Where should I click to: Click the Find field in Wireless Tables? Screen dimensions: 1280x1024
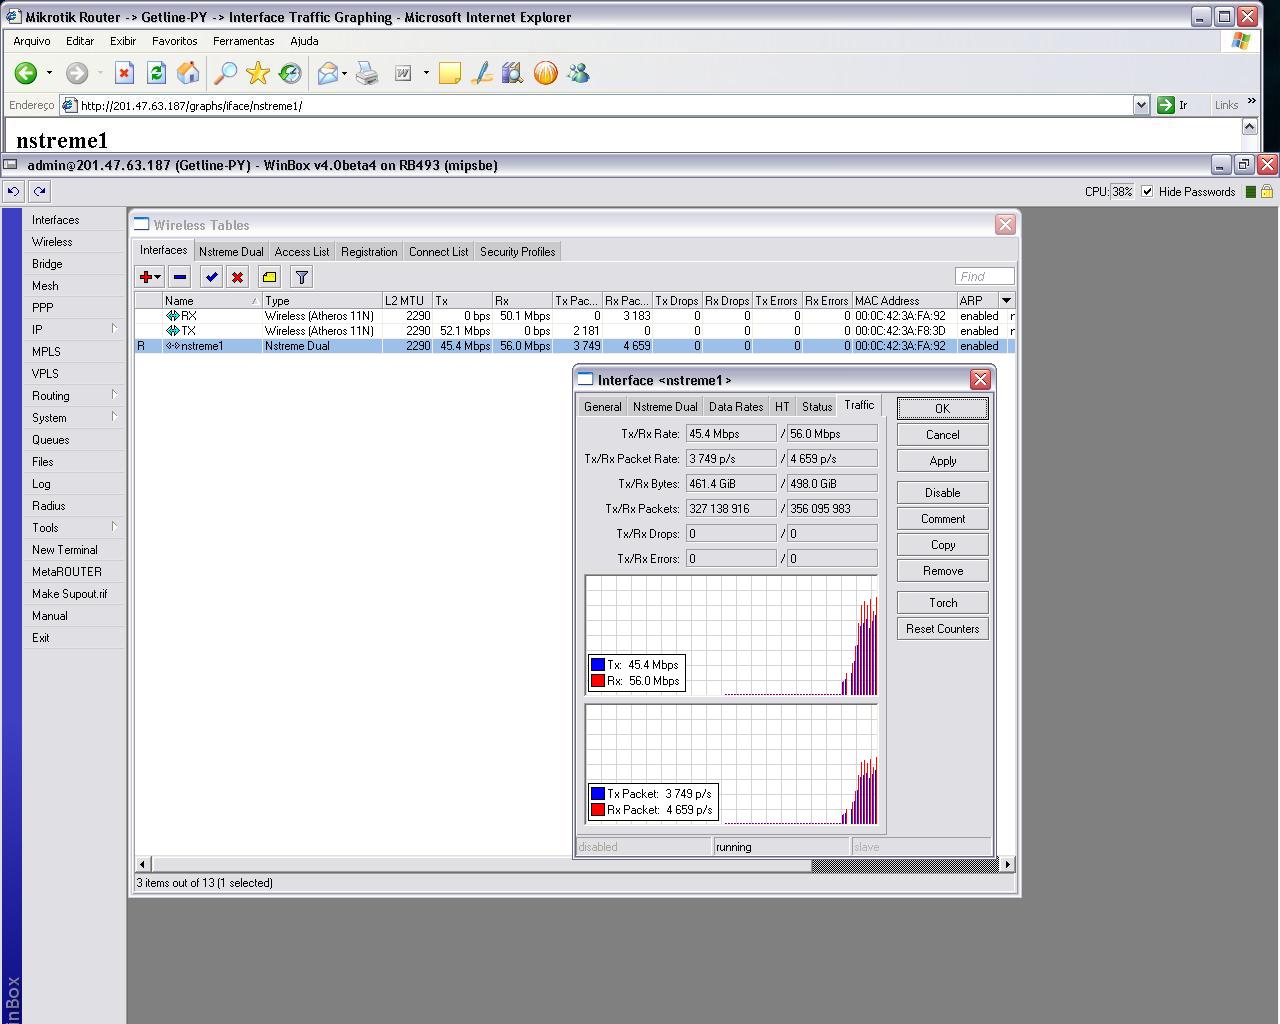[984, 276]
